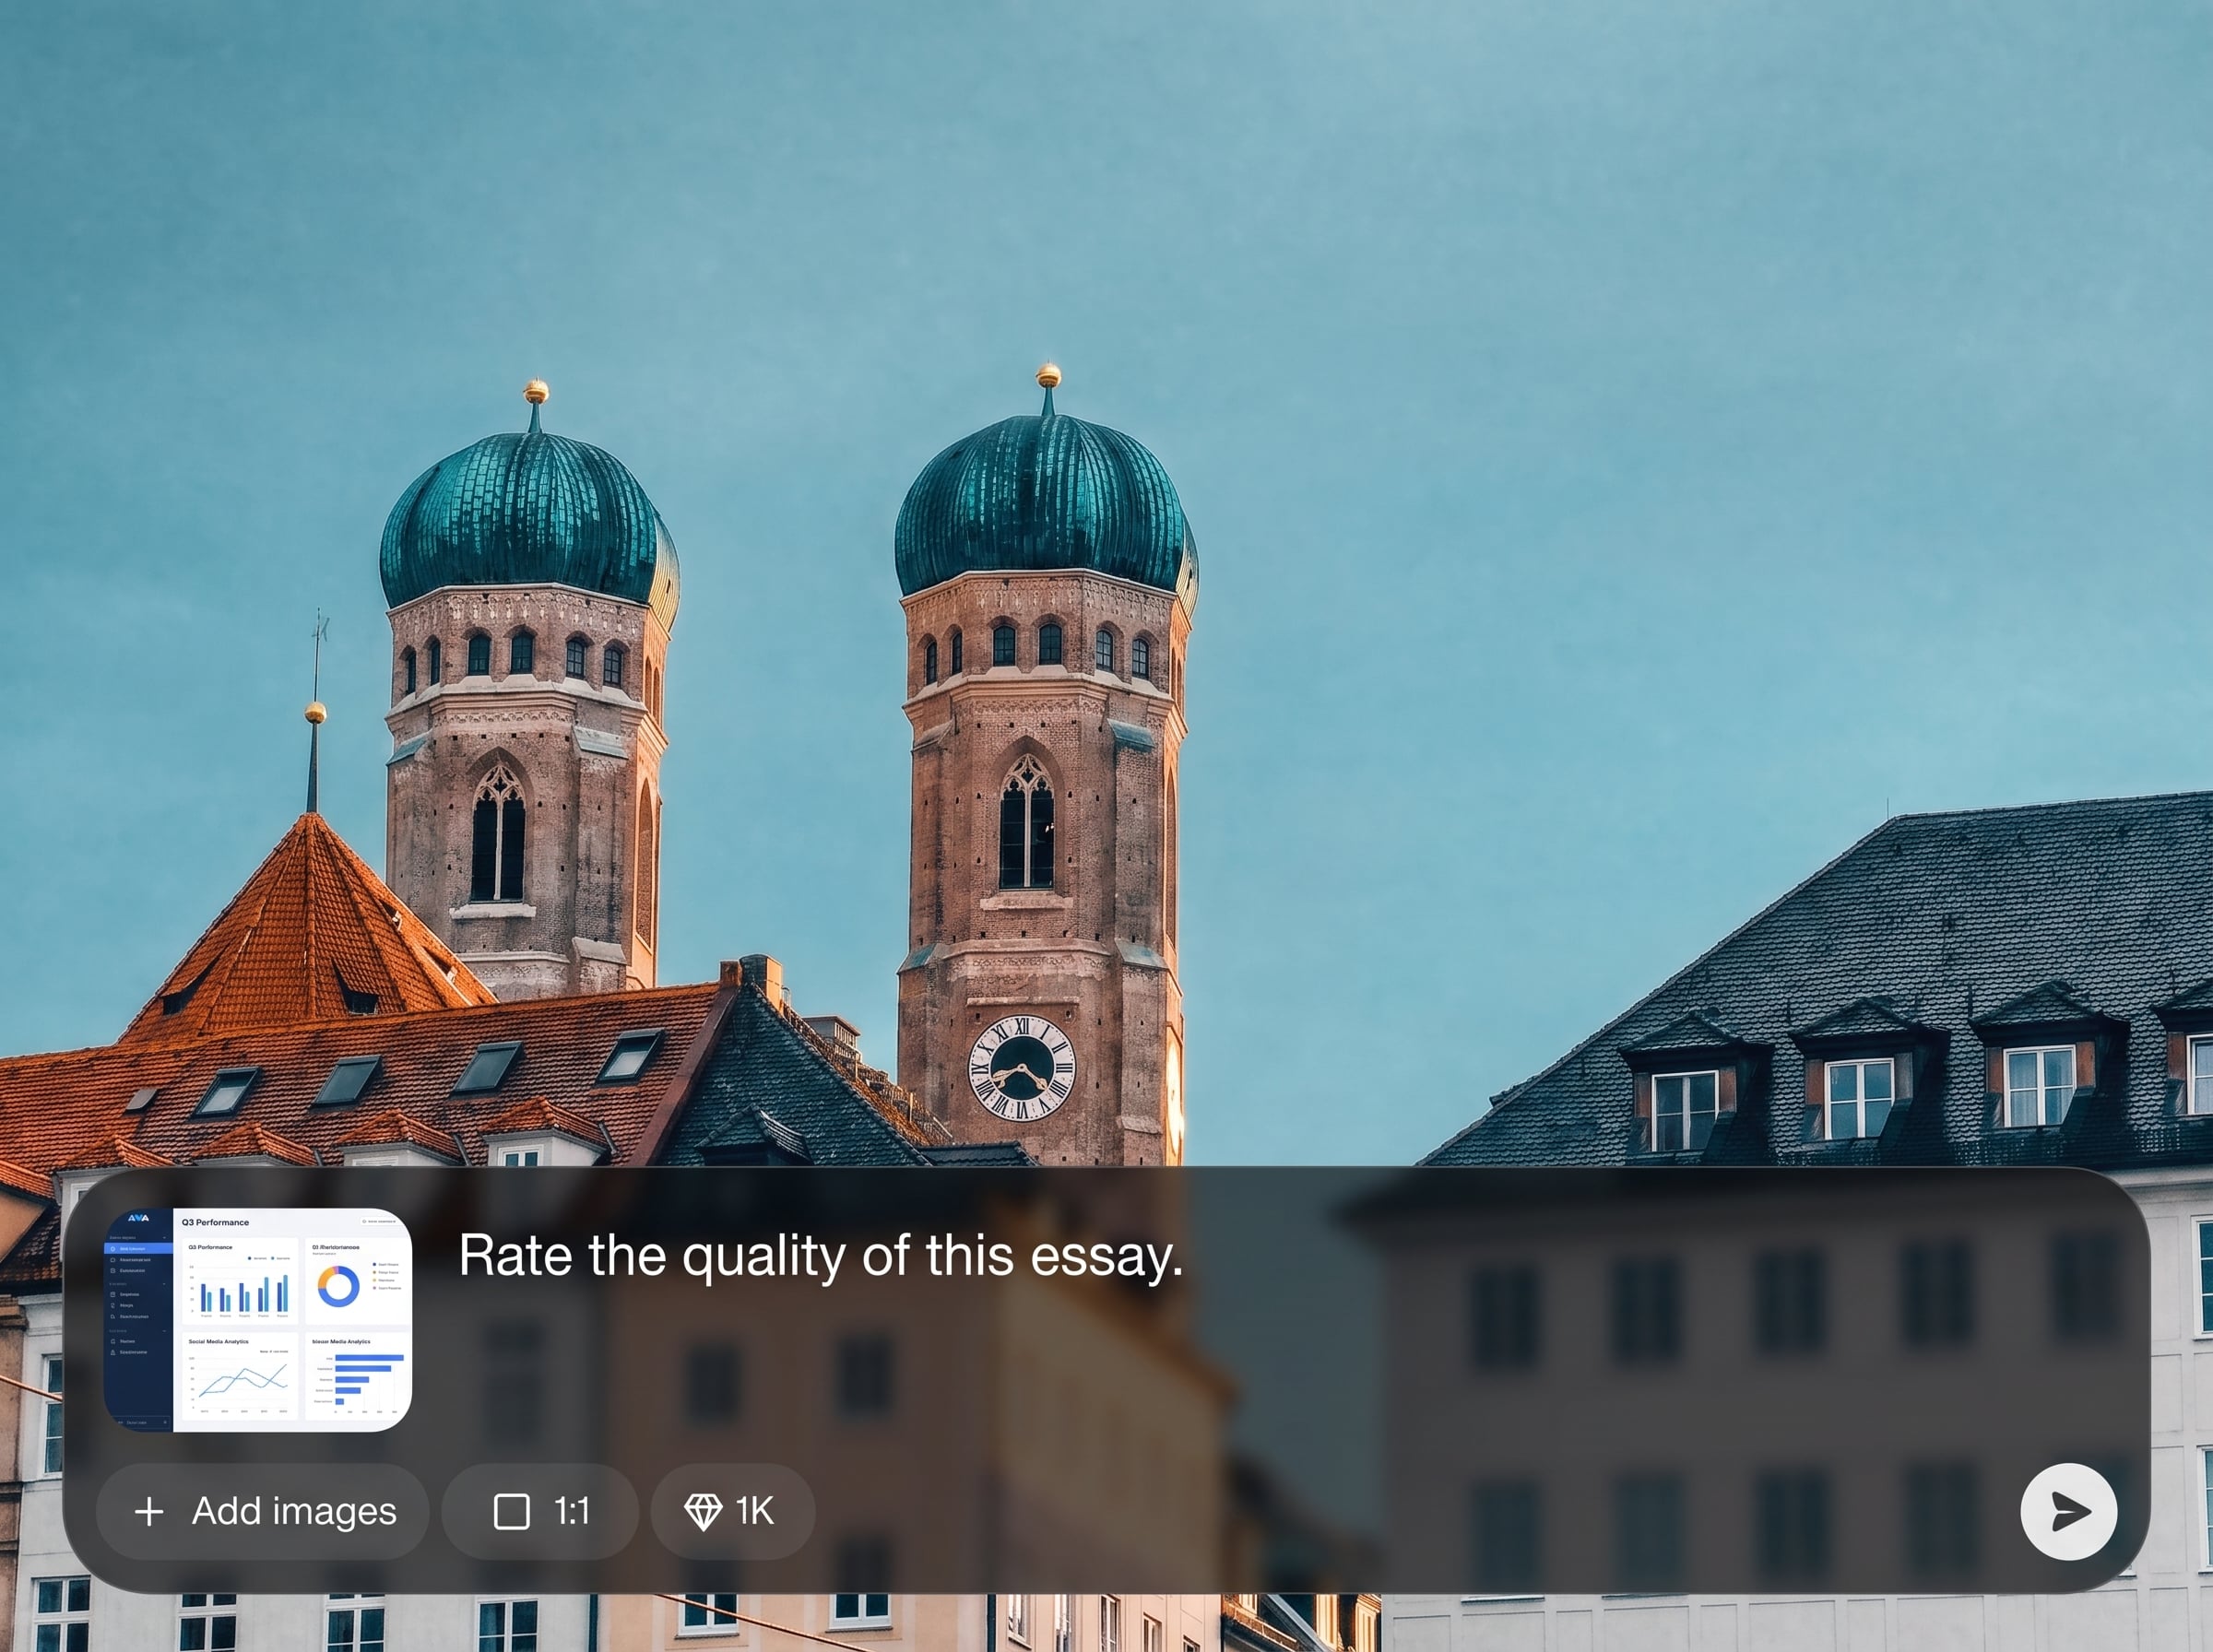Click the prompt text 'Rate the quality of this essay.'
The image size is (2213, 1652).
tap(820, 1256)
